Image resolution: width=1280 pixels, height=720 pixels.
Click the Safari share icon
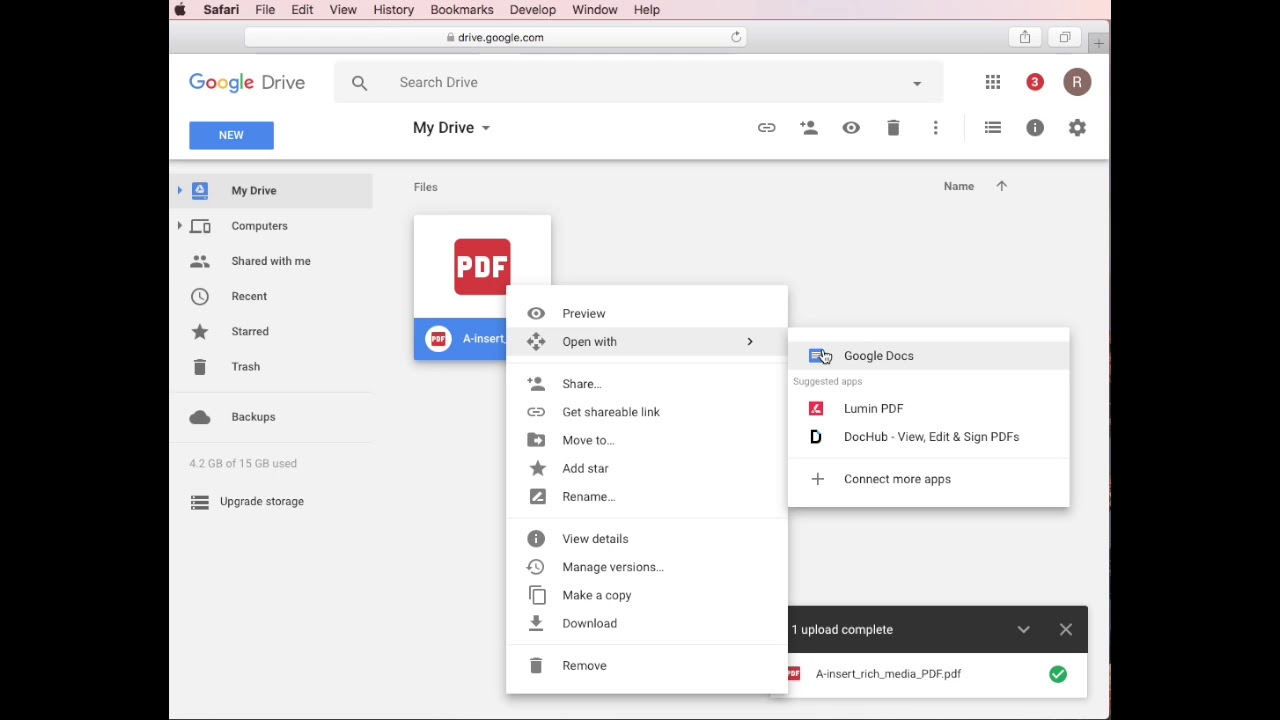(x=1025, y=37)
